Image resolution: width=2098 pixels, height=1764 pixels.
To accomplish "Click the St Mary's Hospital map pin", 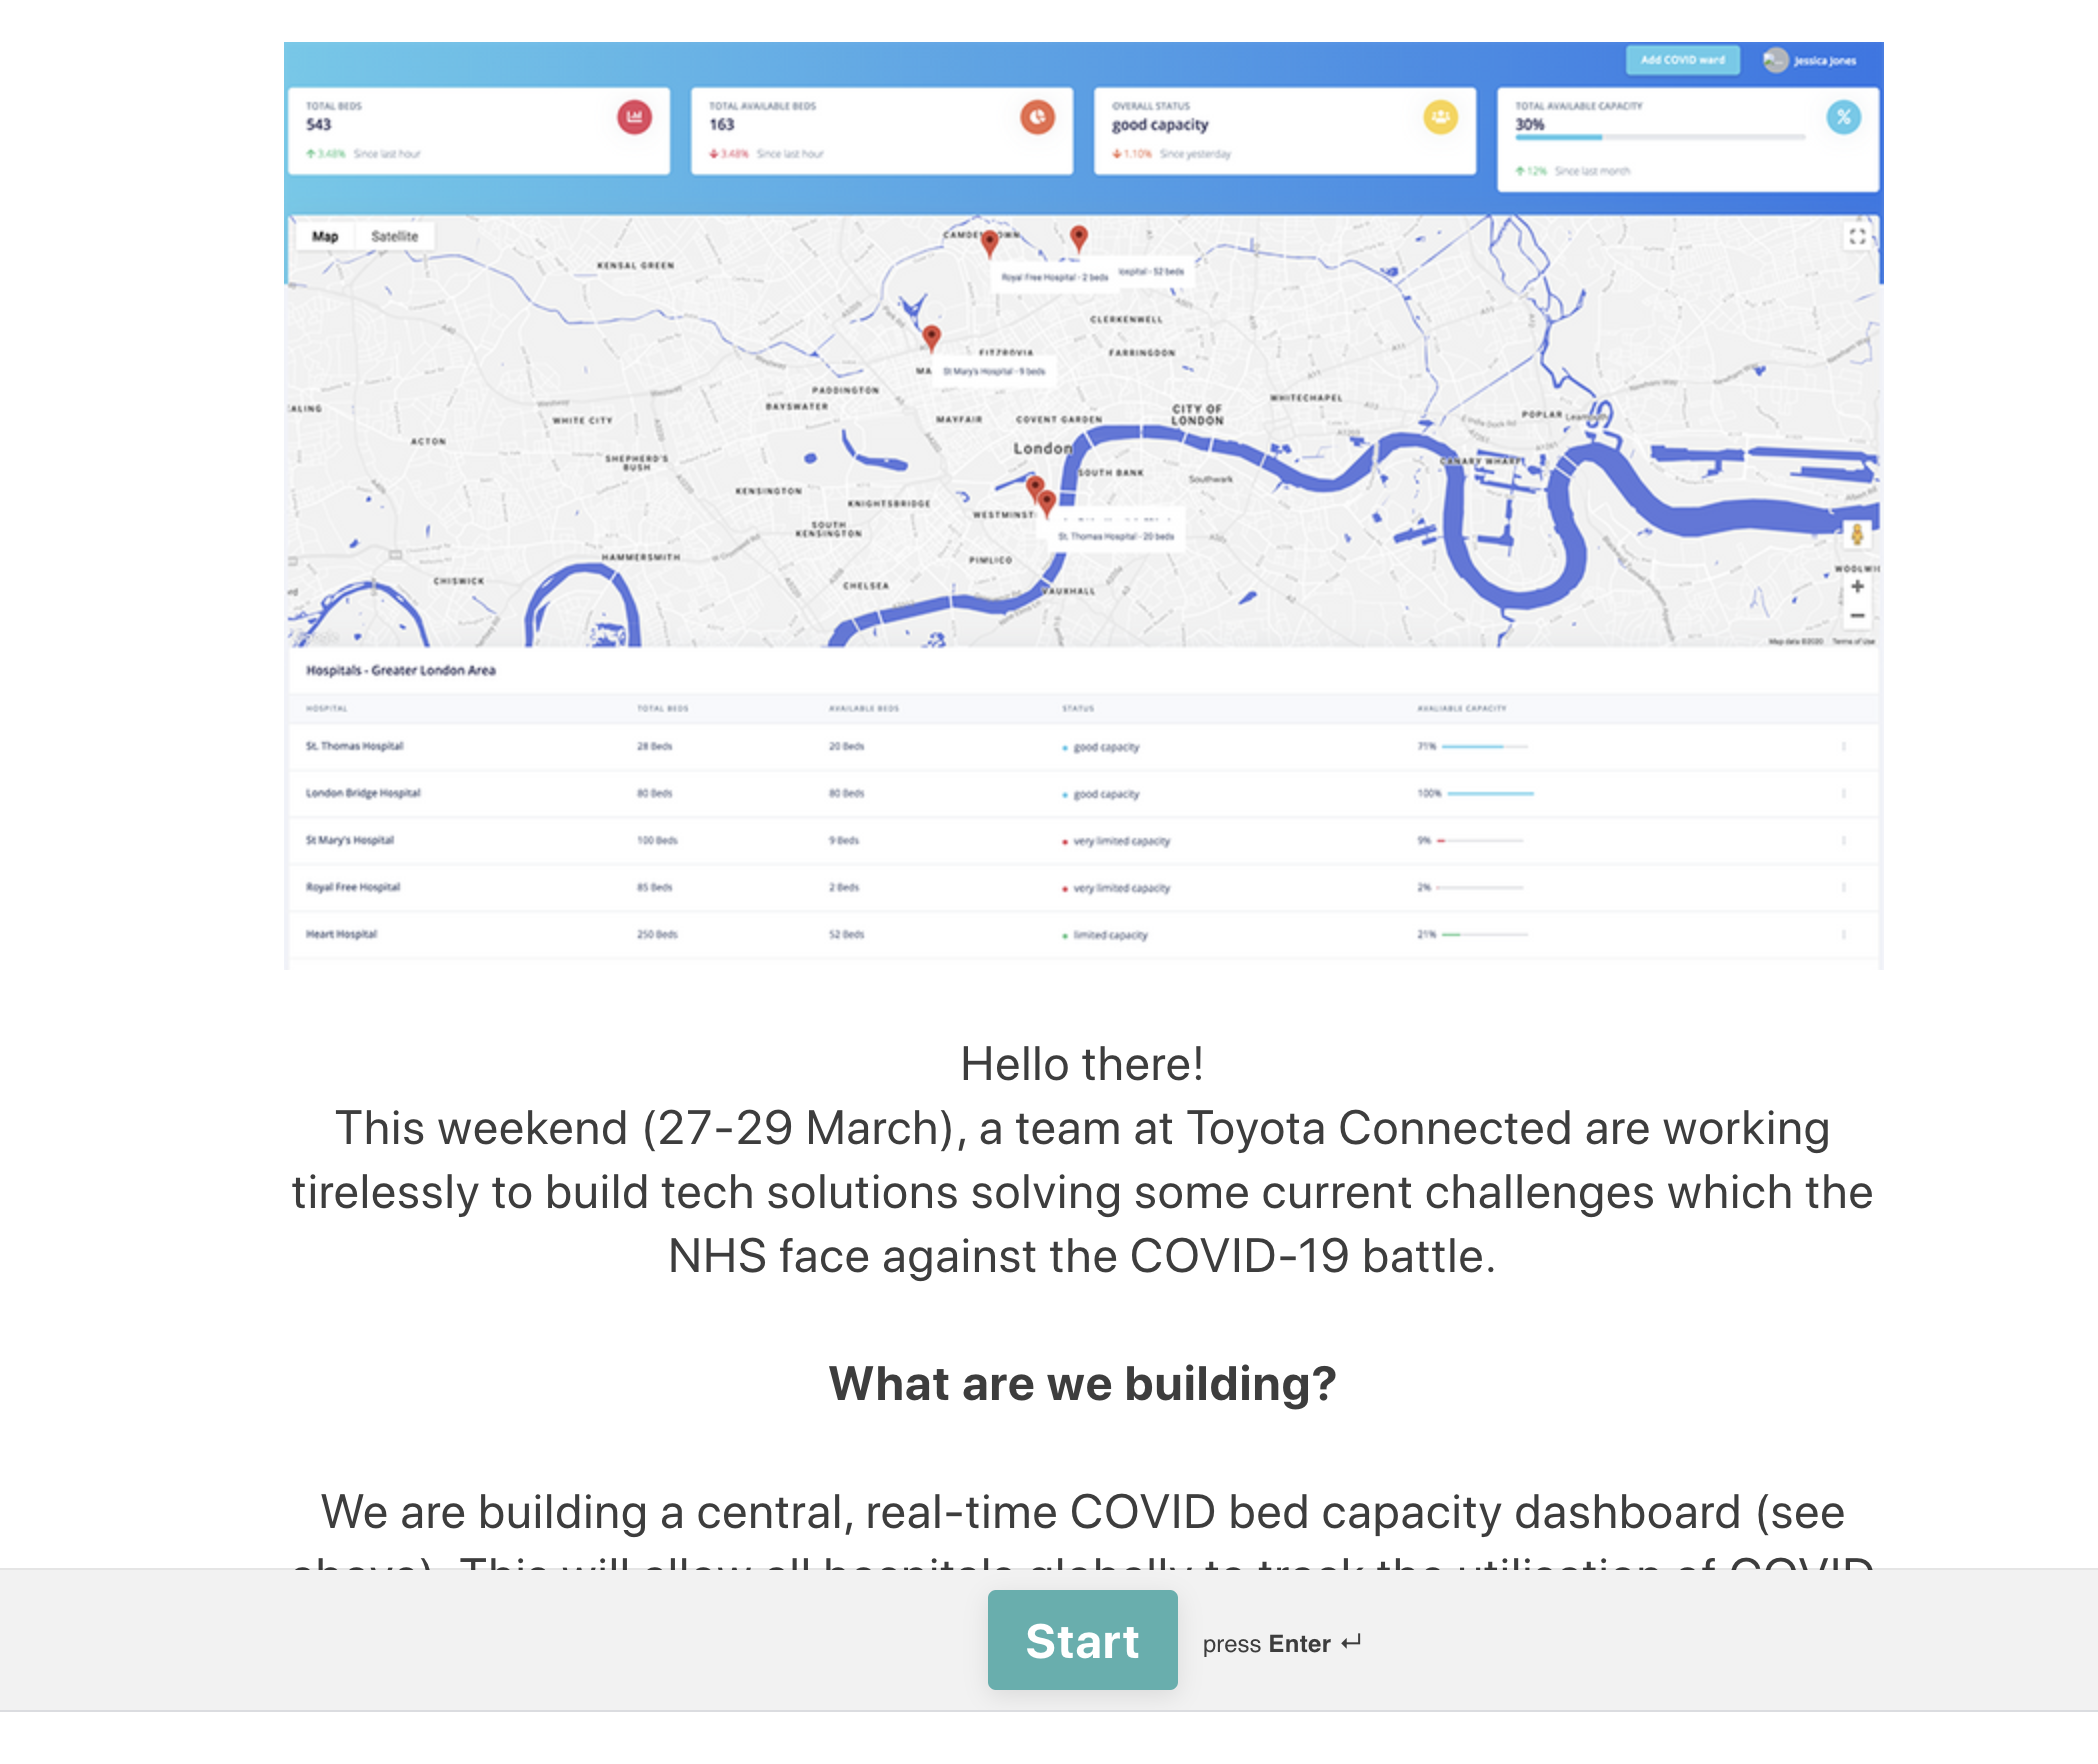I will pyautogui.click(x=931, y=337).
